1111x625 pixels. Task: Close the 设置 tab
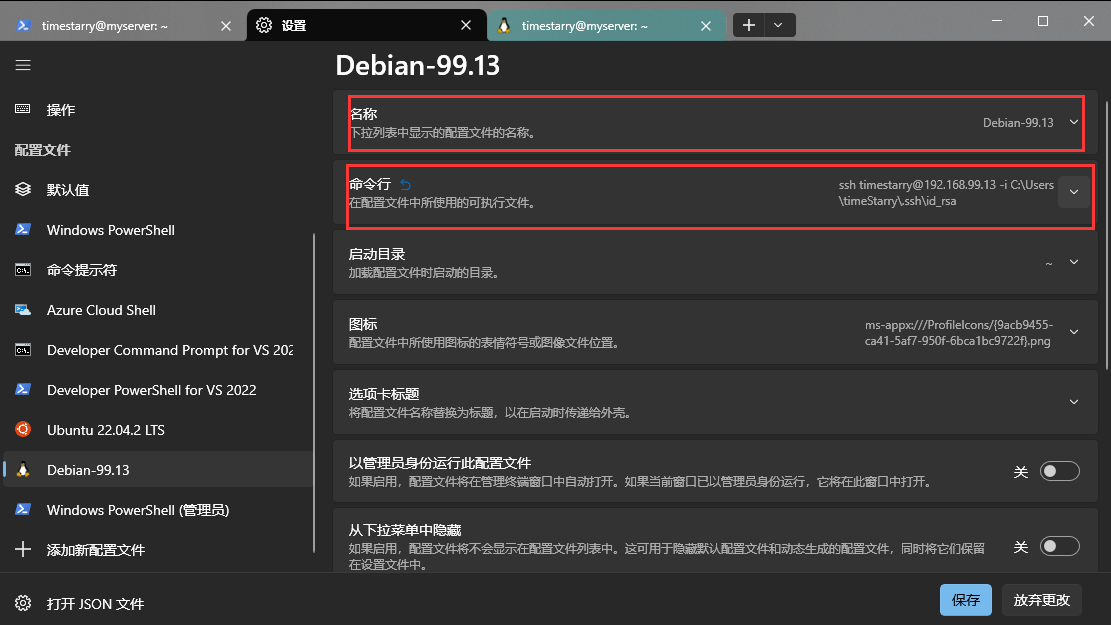(x=466, y=26)
